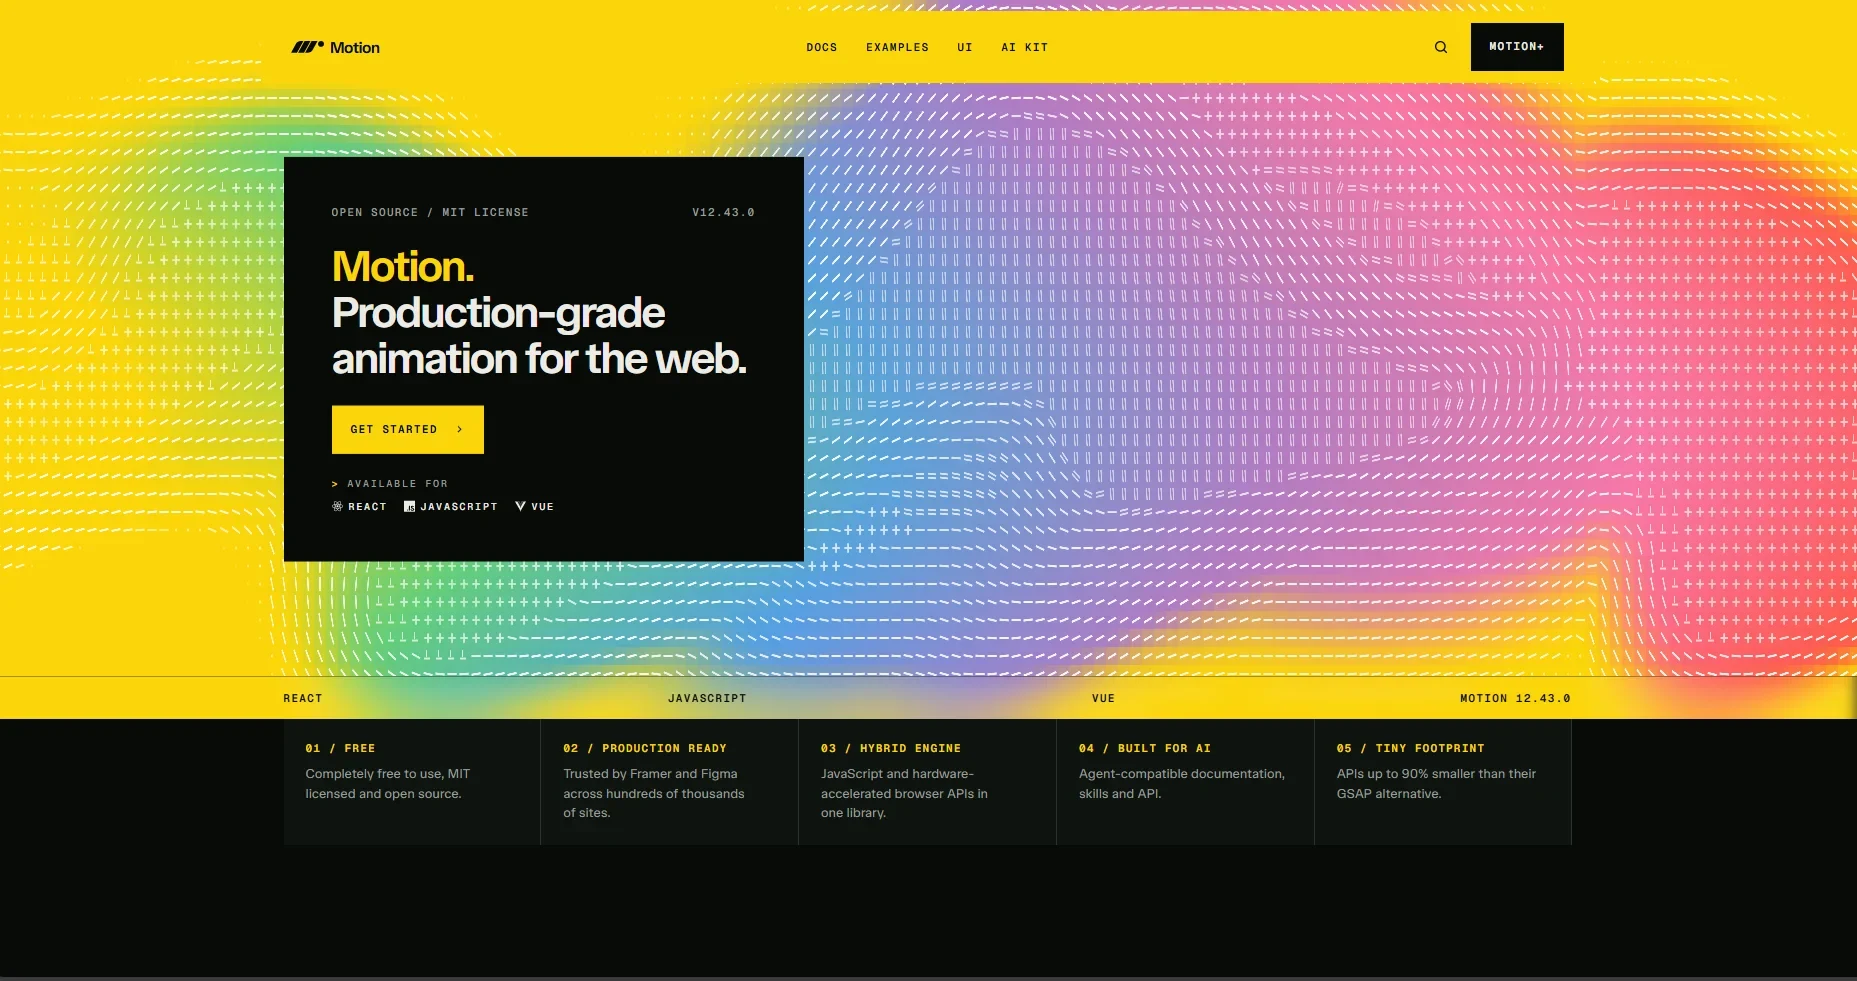Screen dimensions: 1857x981
Task: Open the 03 / HYBRID ENGINE card
Action: coord(927,782)
